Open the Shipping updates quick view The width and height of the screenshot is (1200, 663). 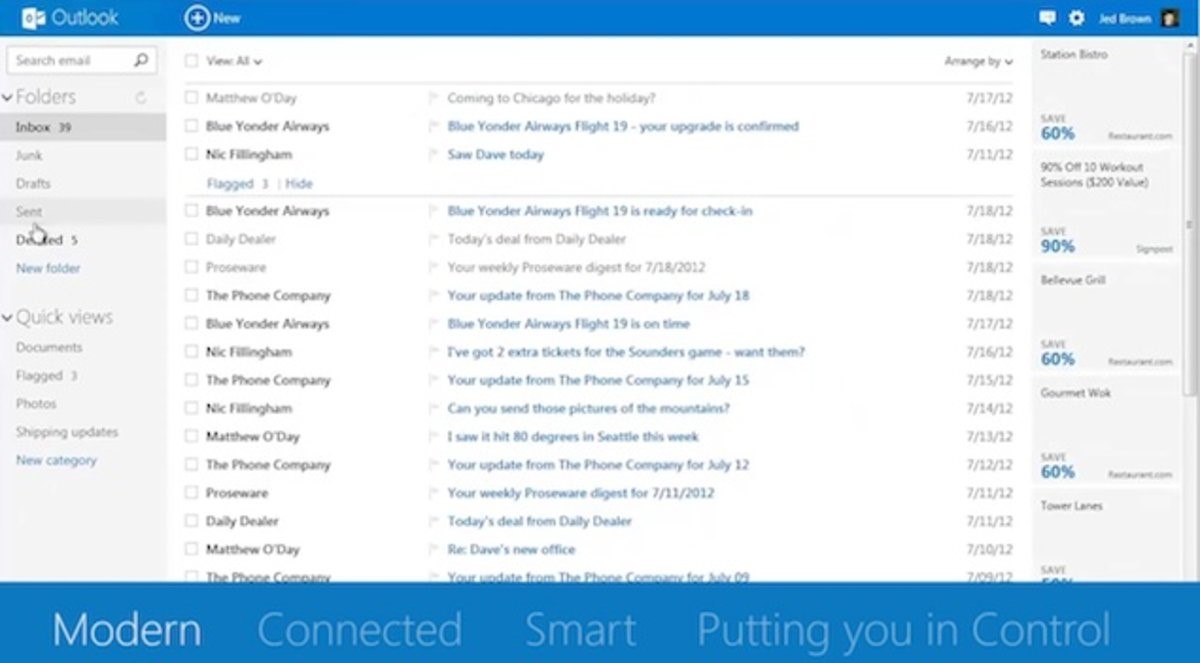pyautogui.click(x=67, y=432)
